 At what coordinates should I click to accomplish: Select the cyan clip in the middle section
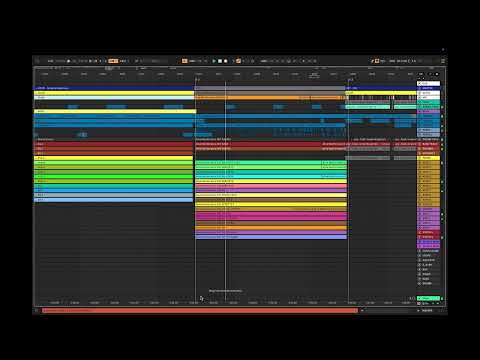(x=271, y=176)
